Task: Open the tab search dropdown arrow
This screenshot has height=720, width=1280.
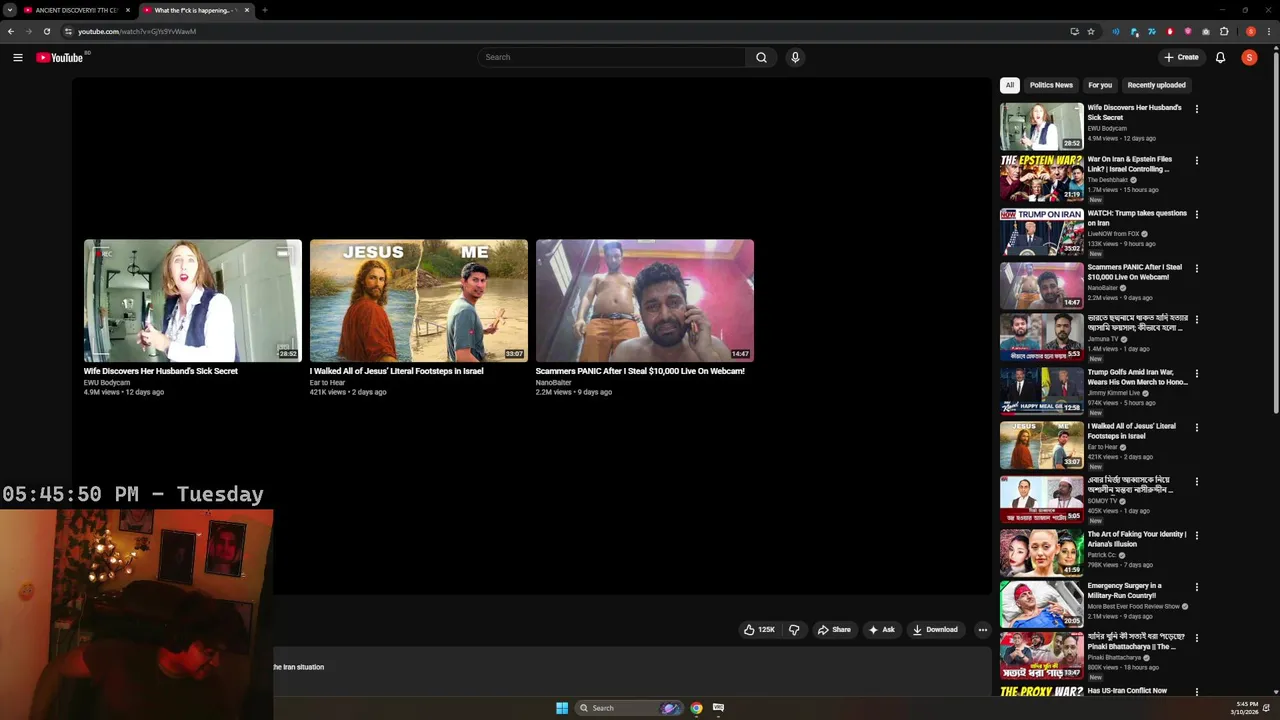Action: (9, 10)
